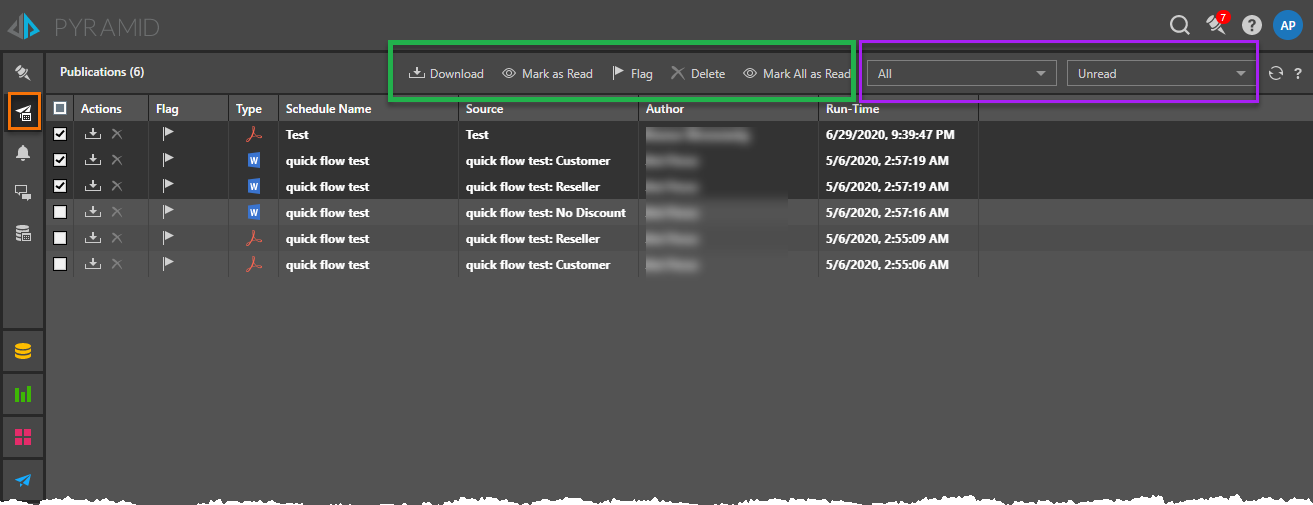This screenshot has width=1313, height=505.
Task: Click Mark All as Read
Action: [x=797, y=74]
